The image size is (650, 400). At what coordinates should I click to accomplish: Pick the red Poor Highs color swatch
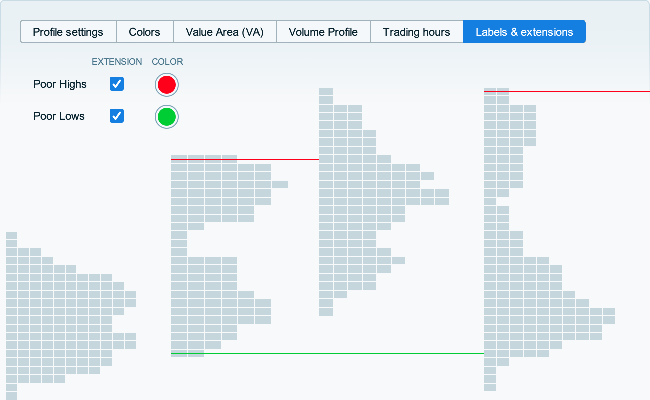[166, 84]
